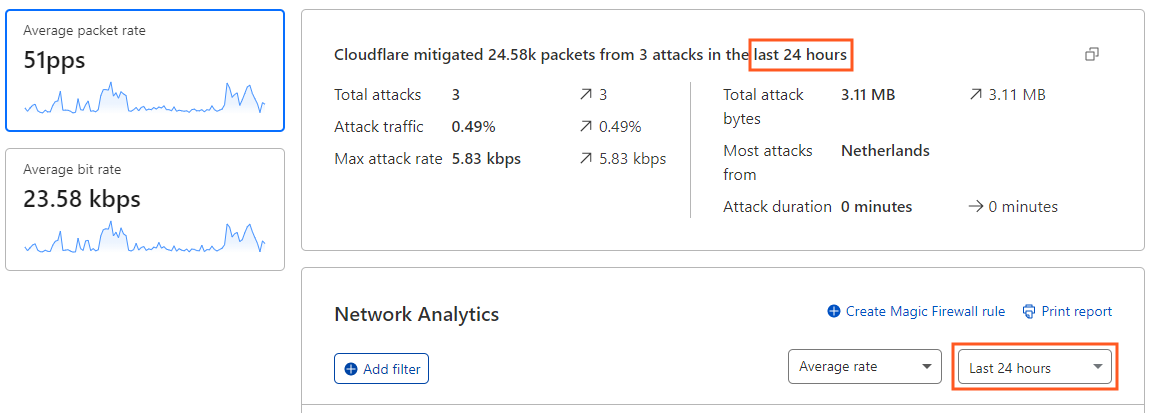Click the Last 24 hours dropdown arrow
The width and height of the screenshot is (1151, 413).
click(1098, 367)
